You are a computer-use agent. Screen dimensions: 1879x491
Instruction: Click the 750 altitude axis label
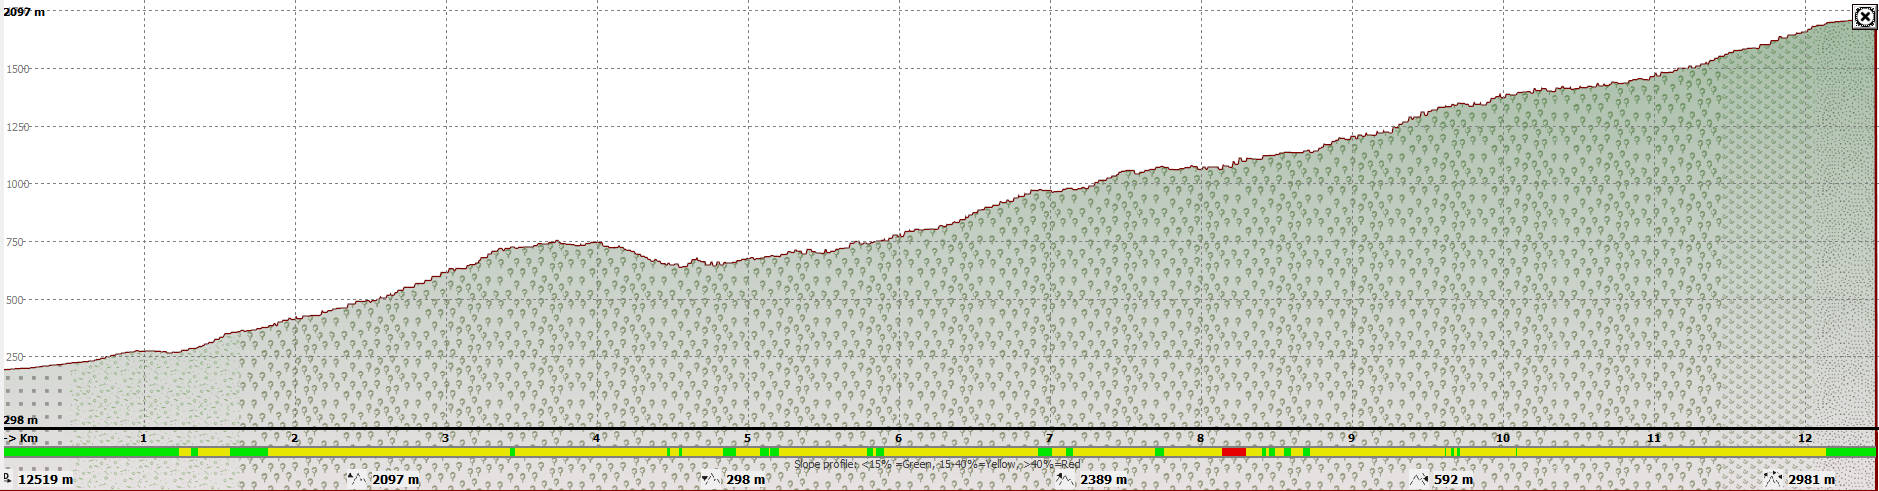14,242
